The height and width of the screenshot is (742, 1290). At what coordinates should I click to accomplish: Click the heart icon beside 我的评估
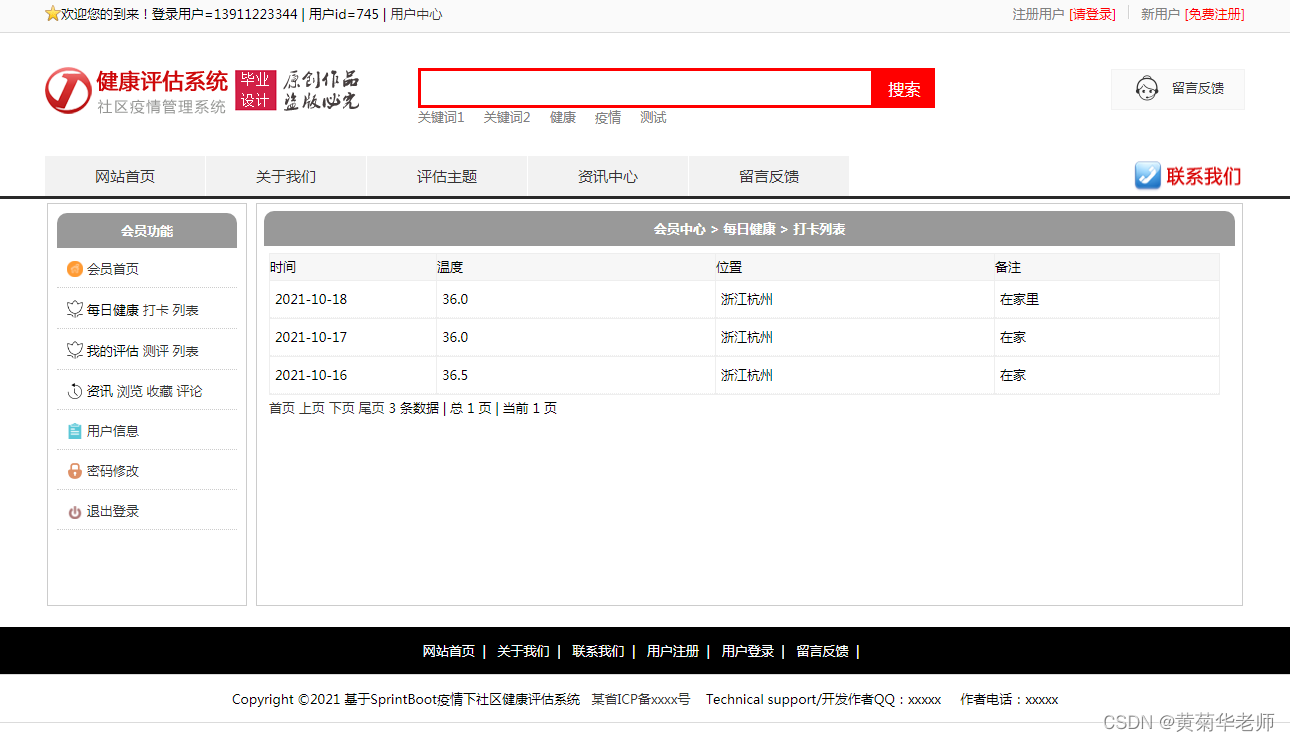[75, 351]
